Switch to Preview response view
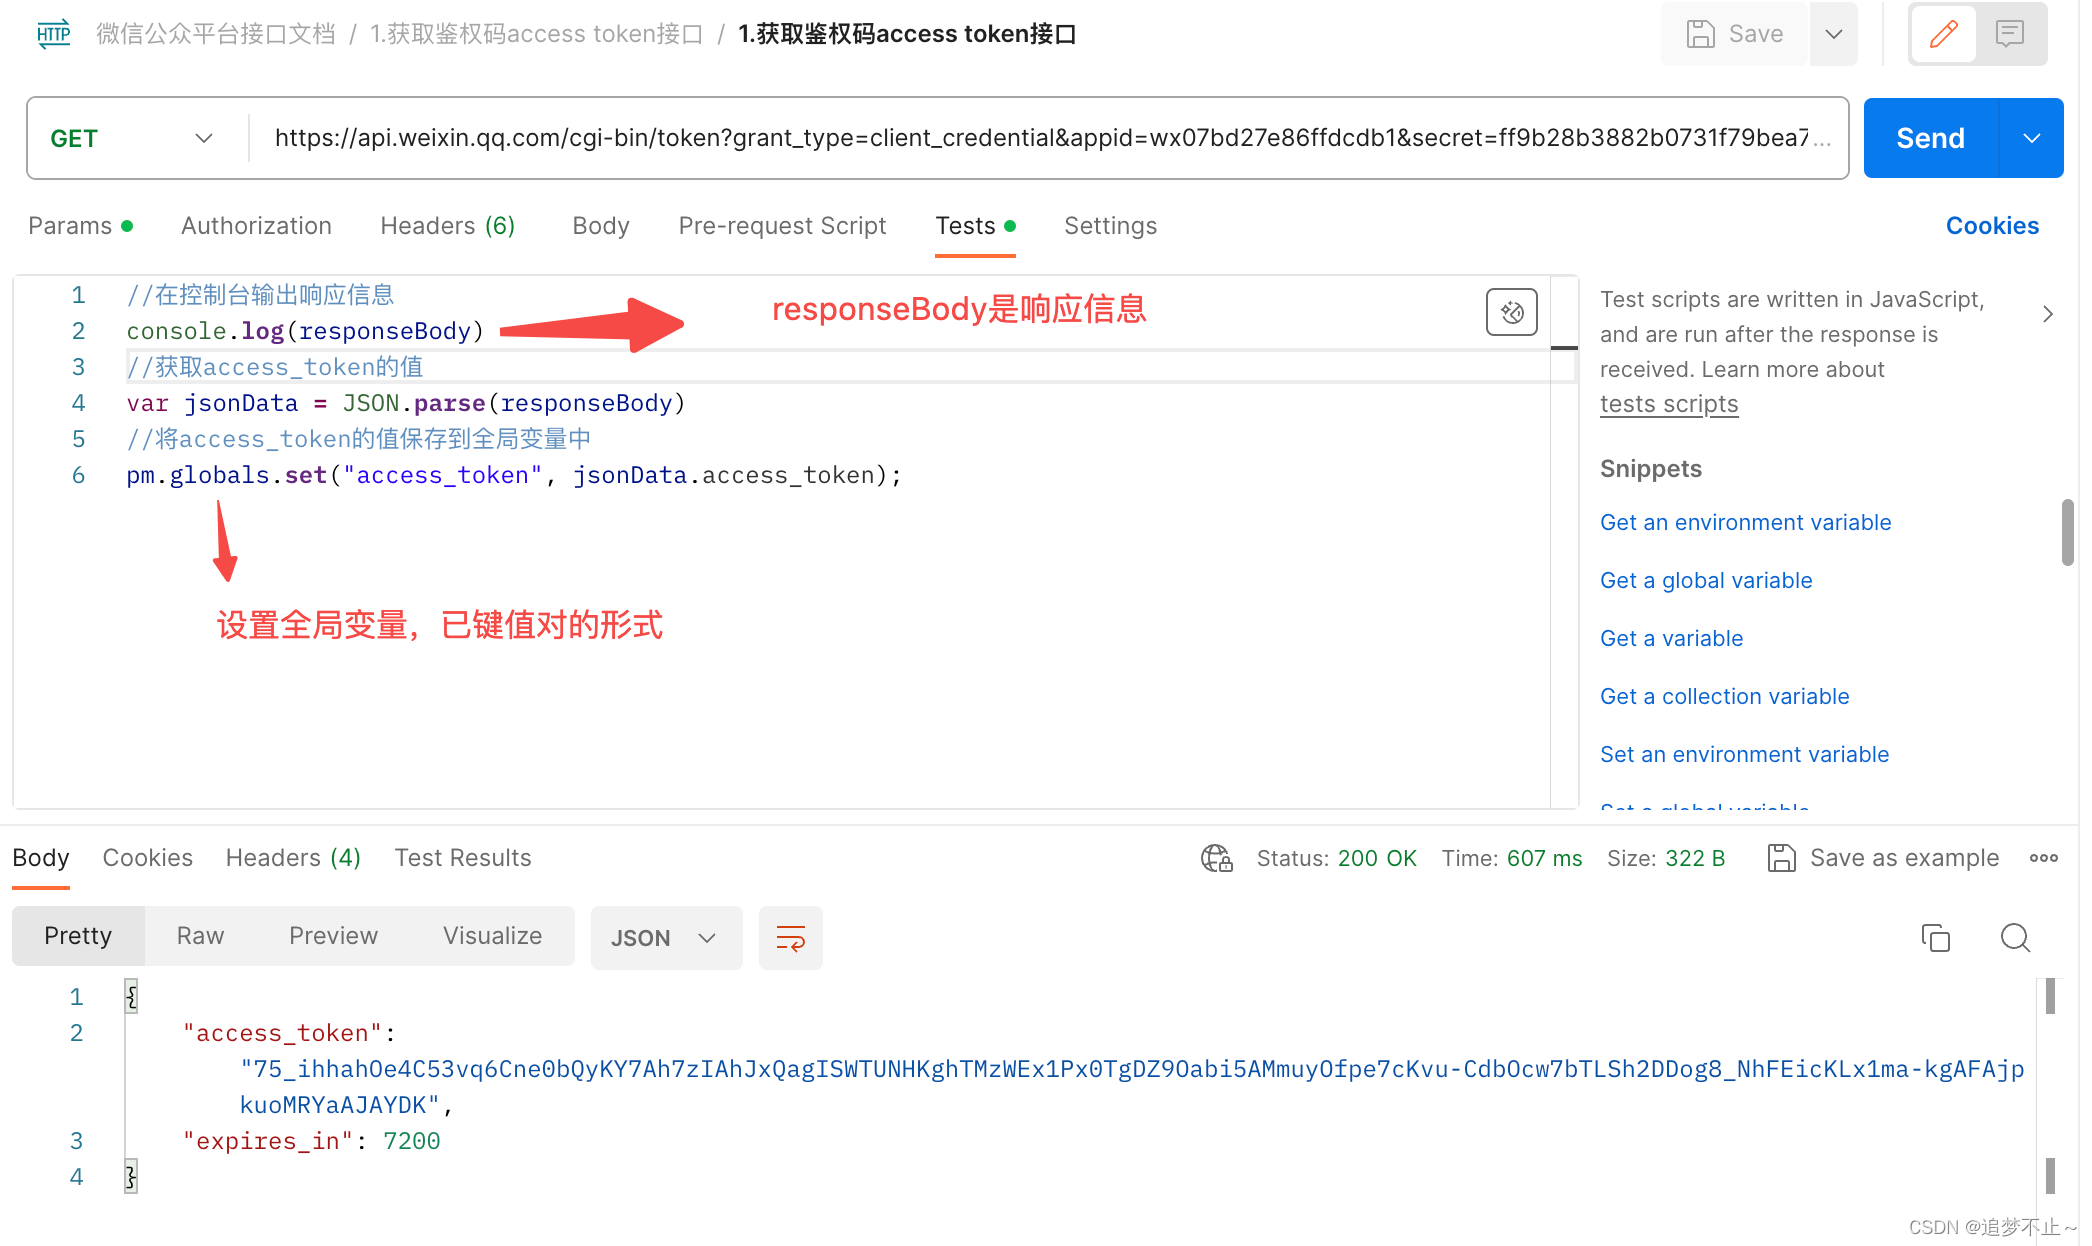 point(333,936)
